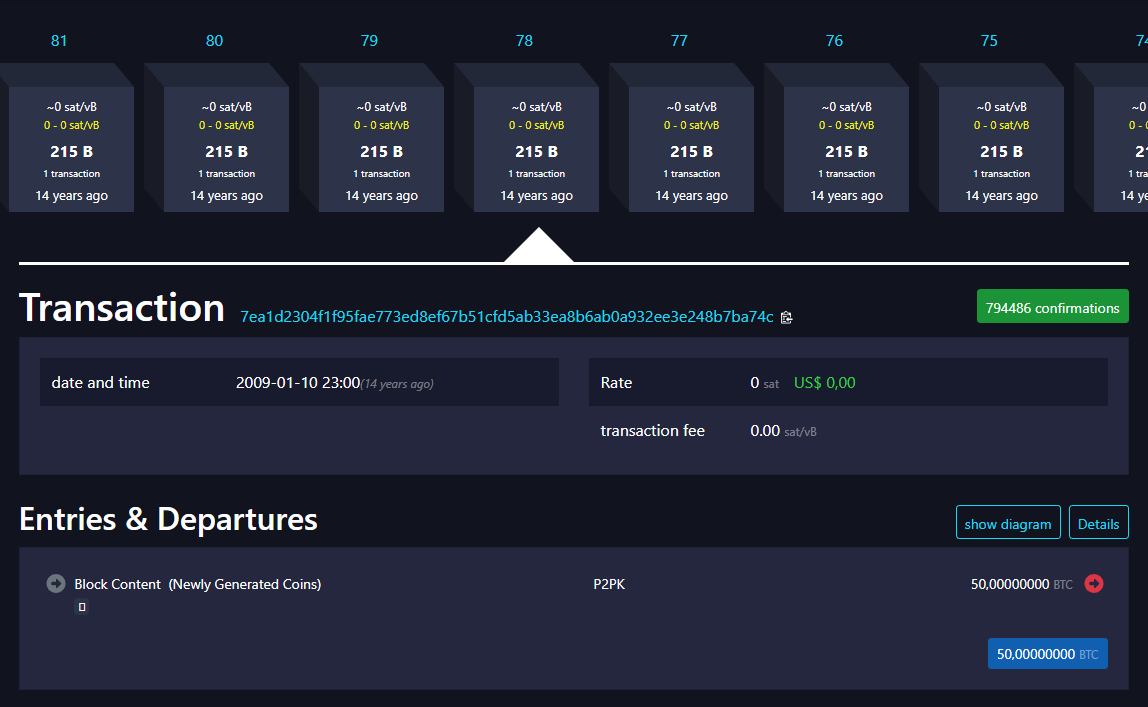Image resolution: width=1148 pixels, height=707 pixels.
Task: Click the red output arrow next to 50,00000000 BTC
Action: click(x=1094, y=583)
